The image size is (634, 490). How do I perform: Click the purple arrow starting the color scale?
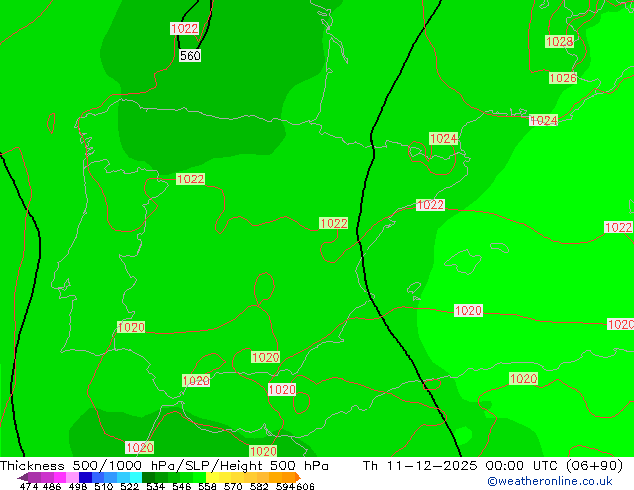click(23, 478)
